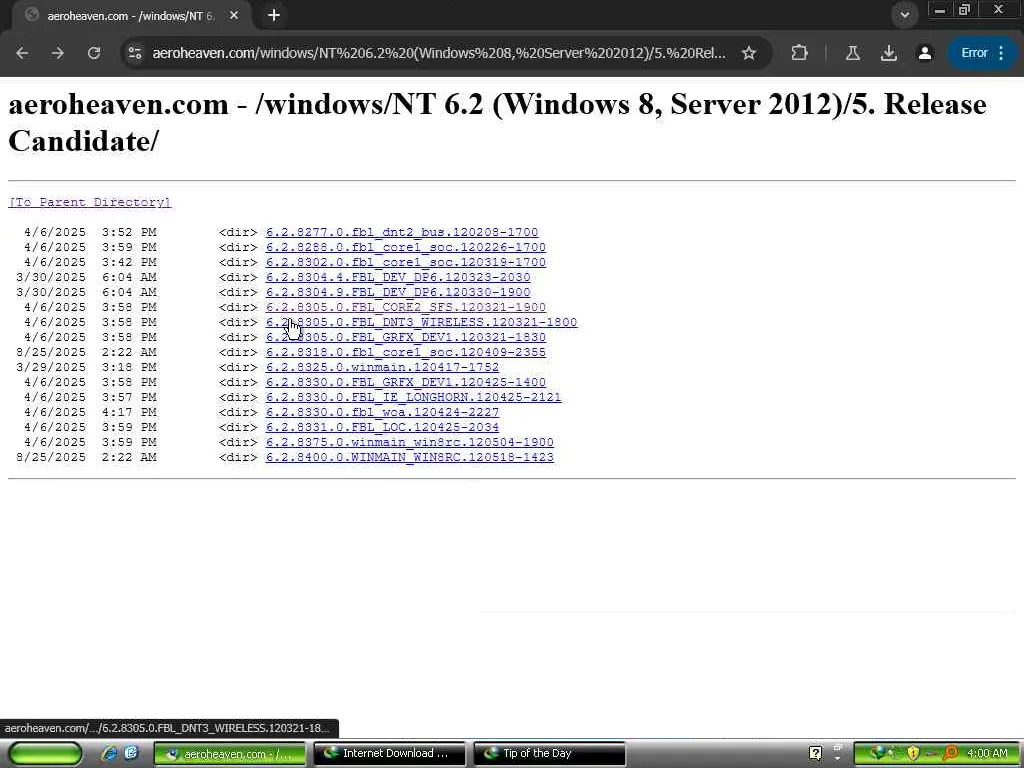The height and width of the screenshot is (768, 1024).
Task: Open 6.2.8305.0.FBL_GRFX_DEV1.120321-1830 directory
Action: 406,337
